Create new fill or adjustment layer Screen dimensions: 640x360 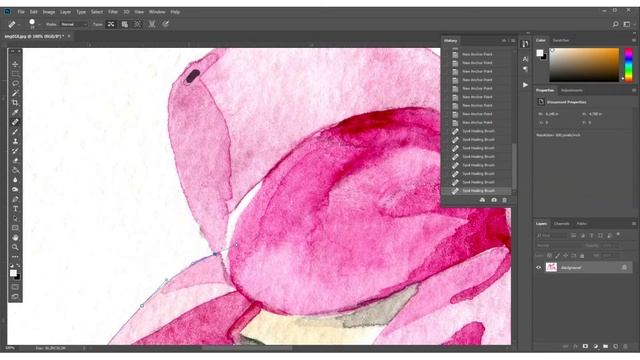coord(596,346)
